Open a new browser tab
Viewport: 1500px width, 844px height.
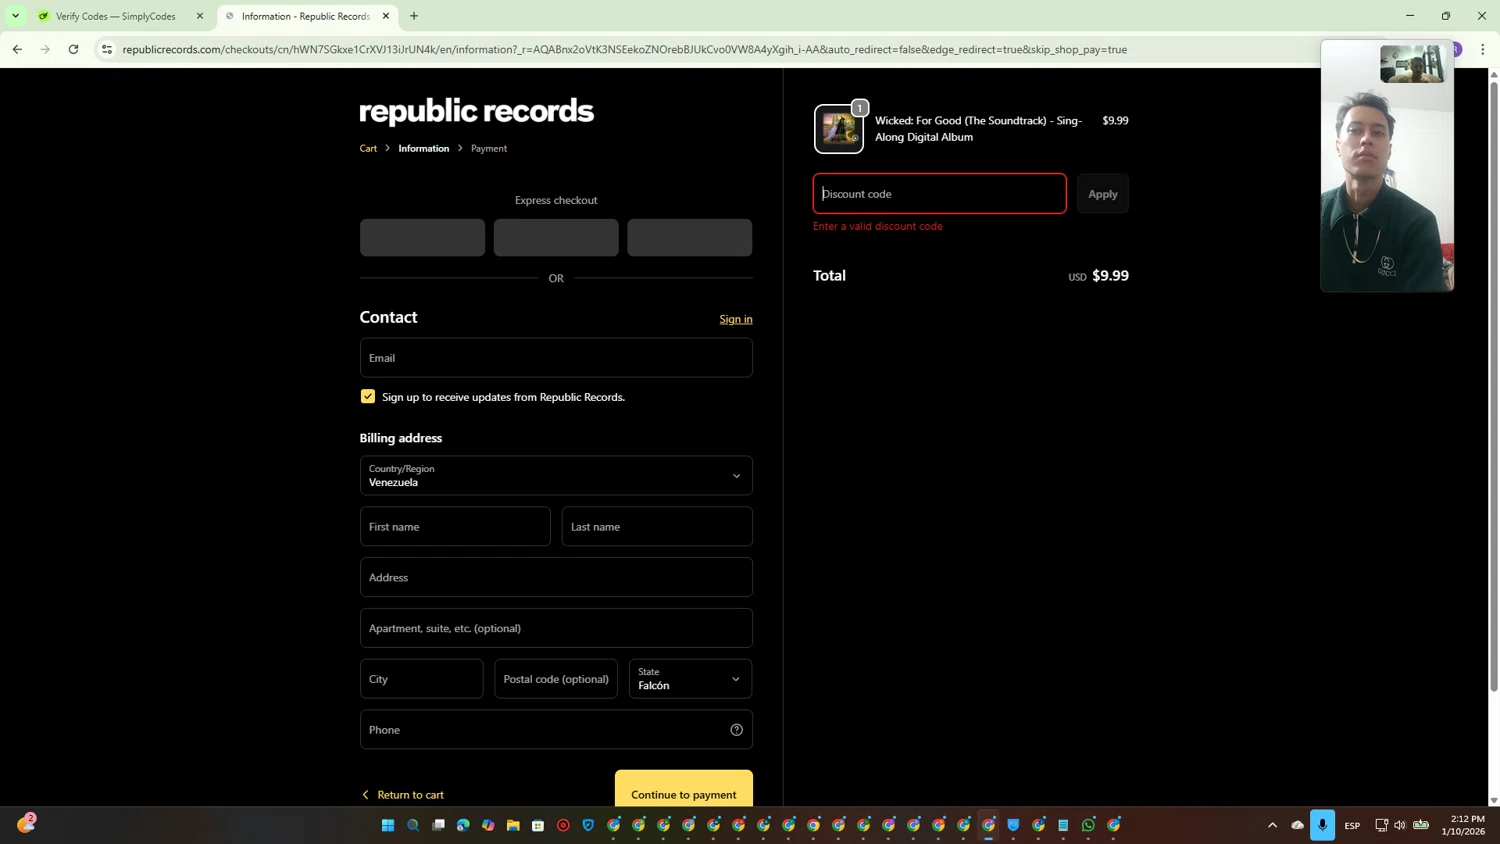click(x=414, y=16)
